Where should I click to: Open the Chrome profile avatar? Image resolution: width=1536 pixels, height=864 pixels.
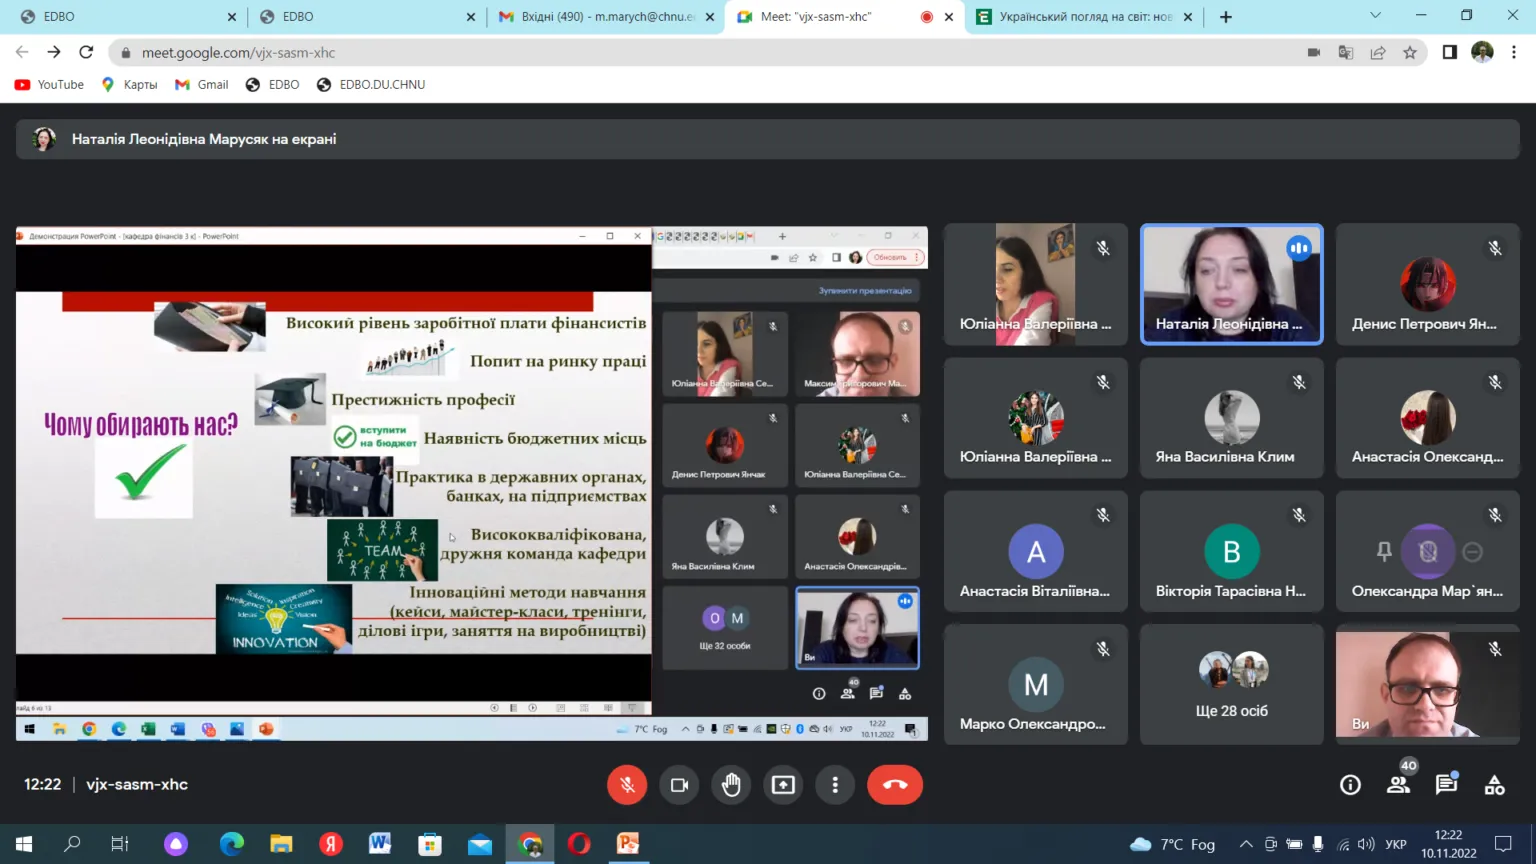coord(1482,52)
